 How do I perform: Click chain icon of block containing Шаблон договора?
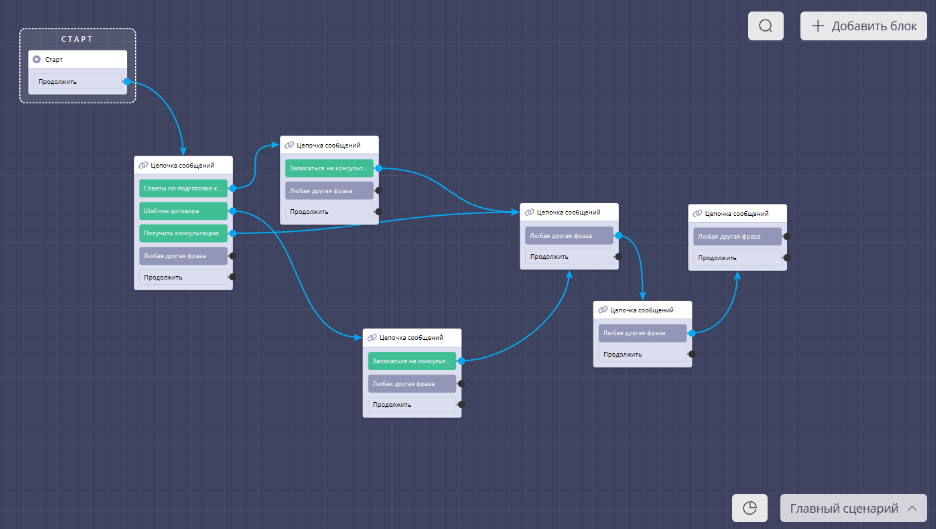point(144,165)
